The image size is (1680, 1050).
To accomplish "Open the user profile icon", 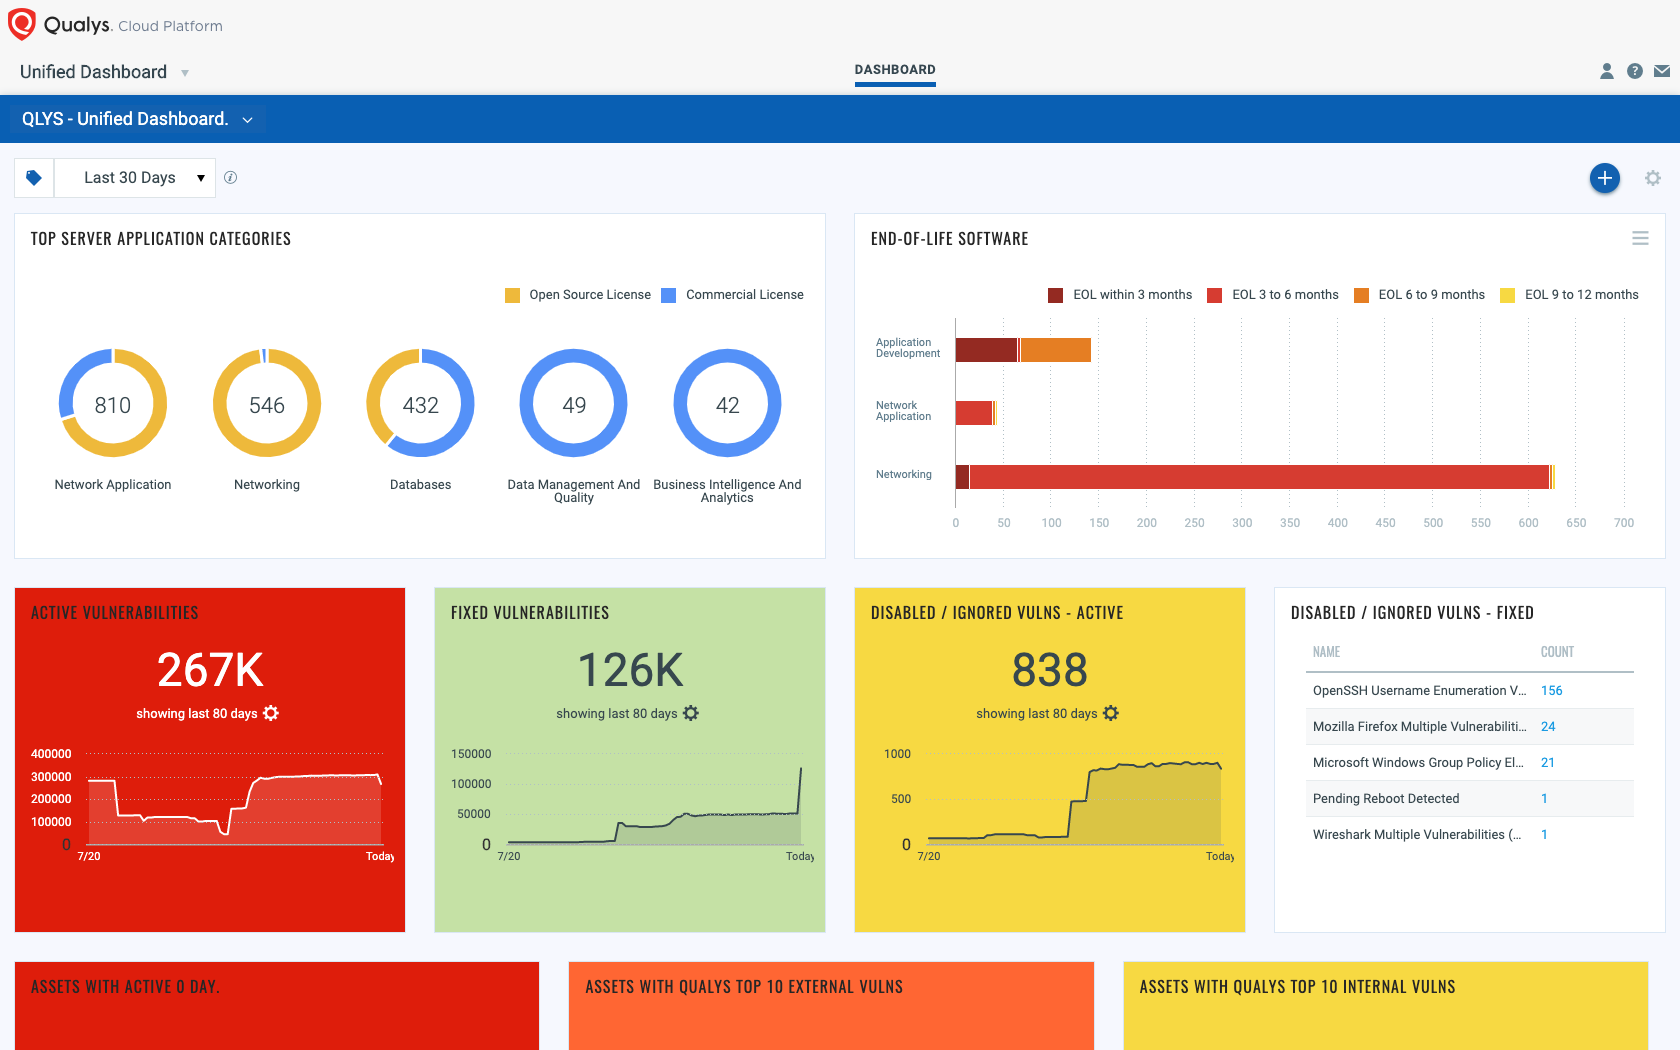I will [x=1607, y=71].
